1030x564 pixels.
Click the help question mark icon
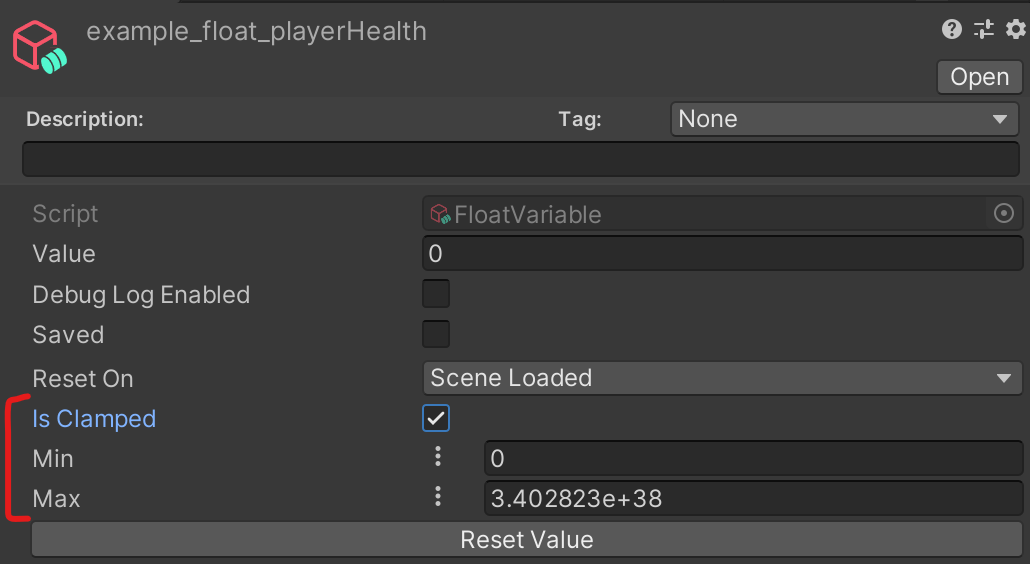[x=952, y=30]
